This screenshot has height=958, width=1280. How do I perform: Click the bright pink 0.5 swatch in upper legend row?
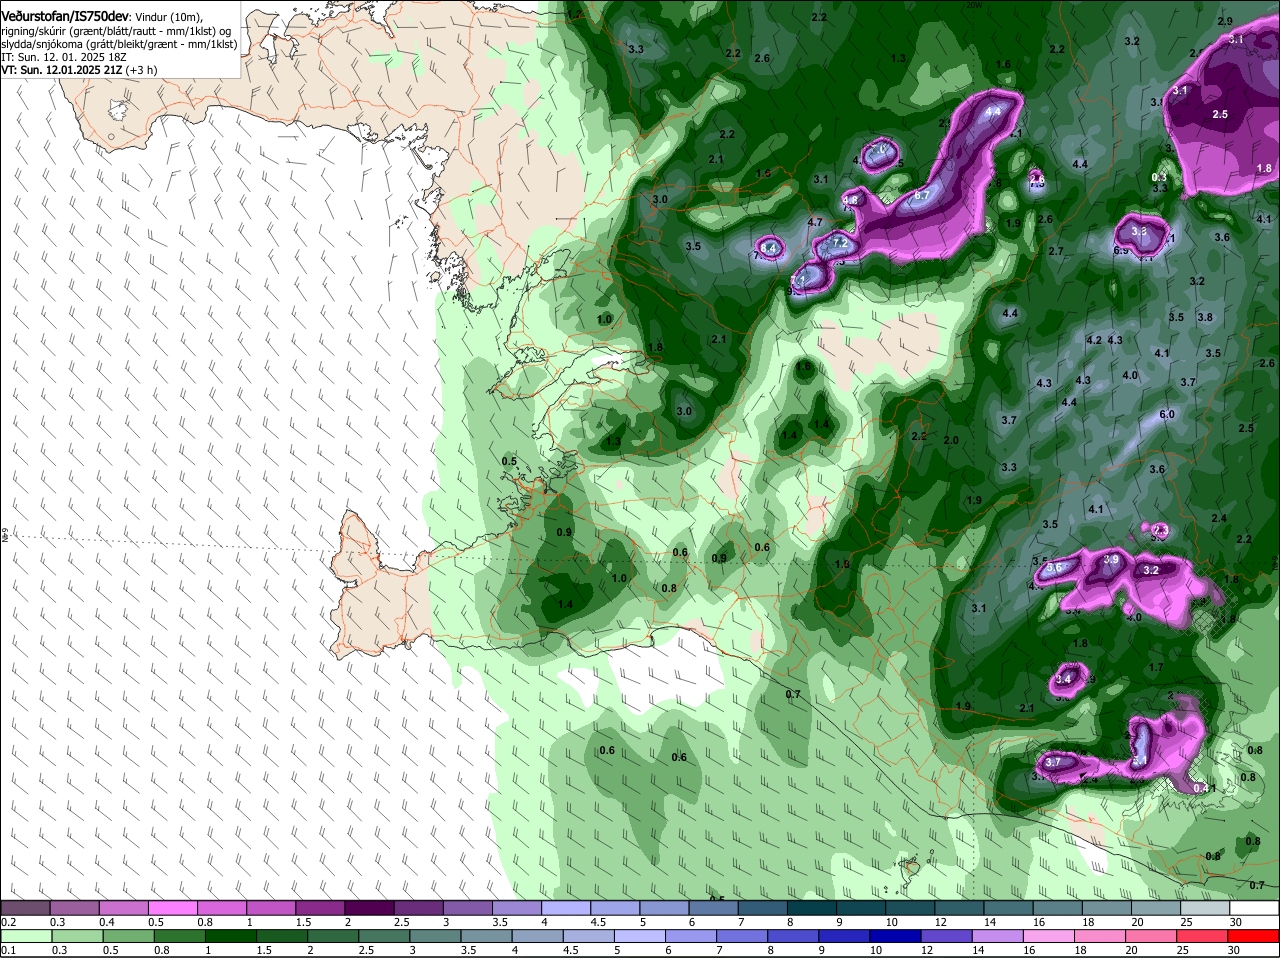point(173,907)
